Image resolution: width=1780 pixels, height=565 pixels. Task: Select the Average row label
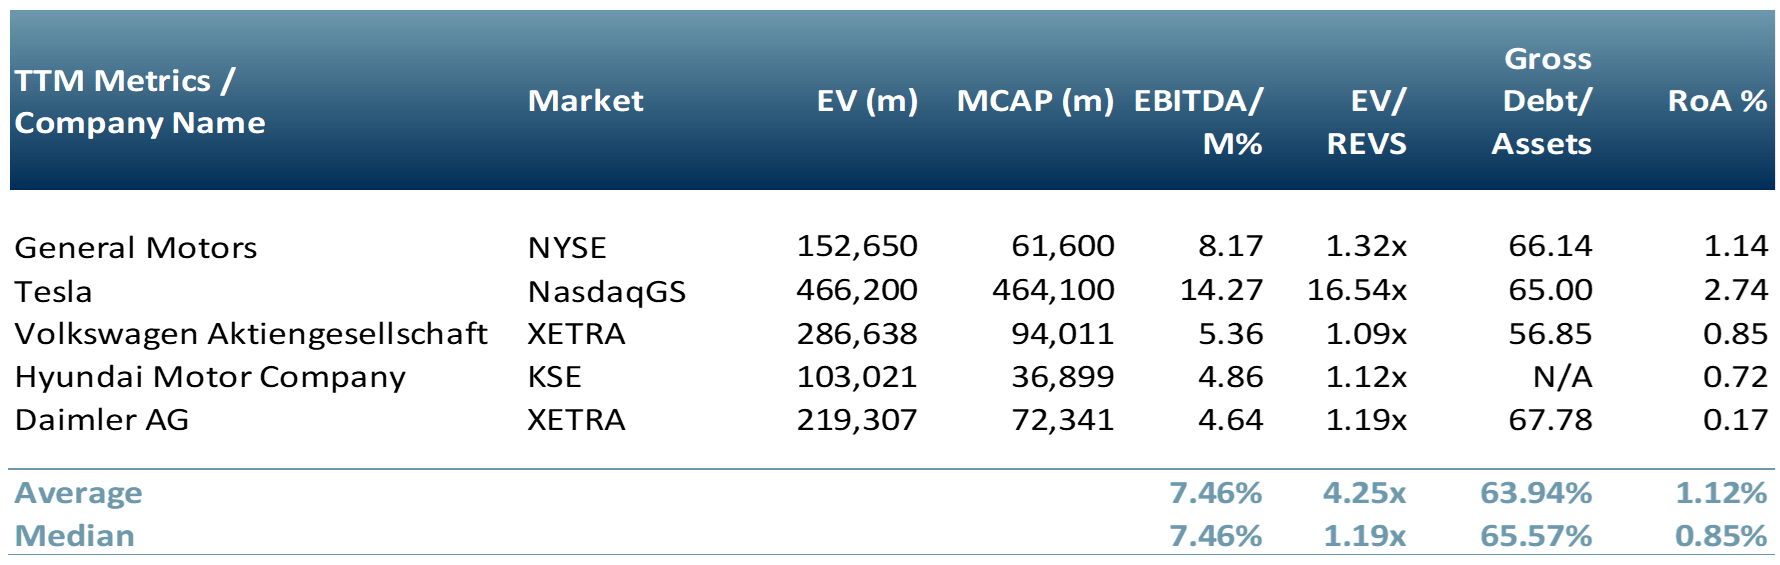[78, 493]
